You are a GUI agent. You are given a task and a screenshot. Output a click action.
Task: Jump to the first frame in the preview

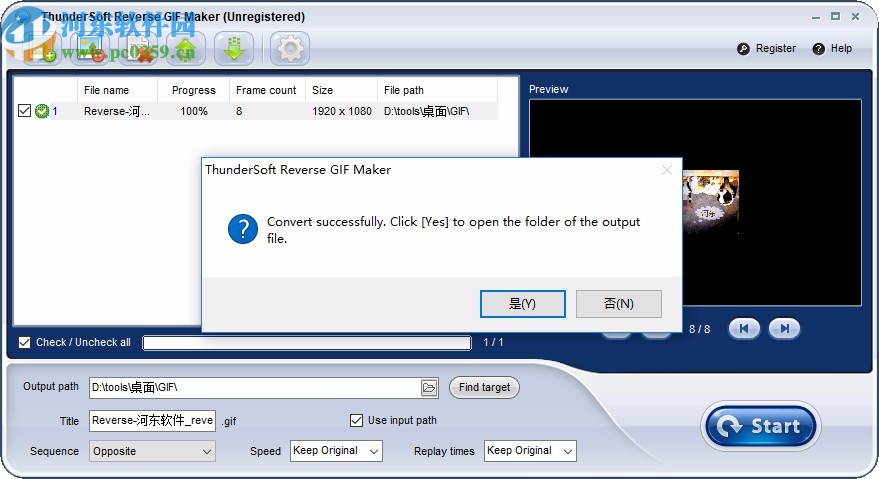(744, 329)
